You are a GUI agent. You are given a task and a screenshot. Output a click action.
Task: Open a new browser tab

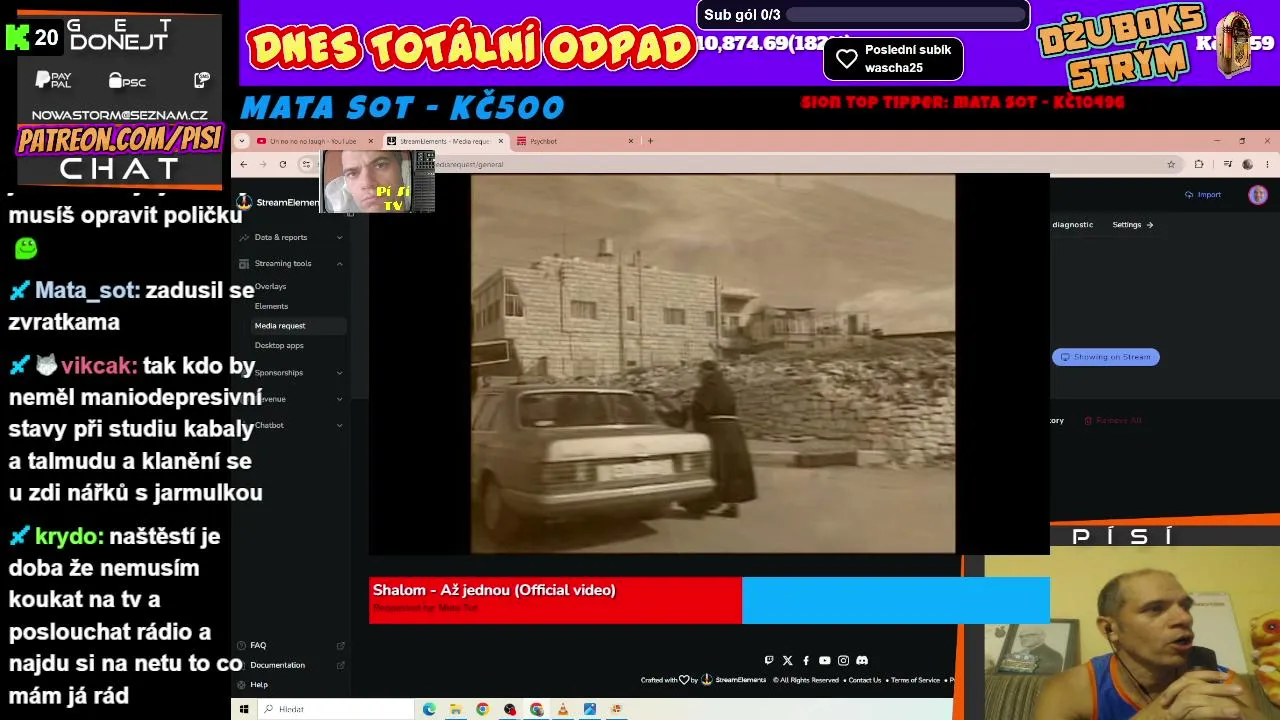(x=650, y=141)
